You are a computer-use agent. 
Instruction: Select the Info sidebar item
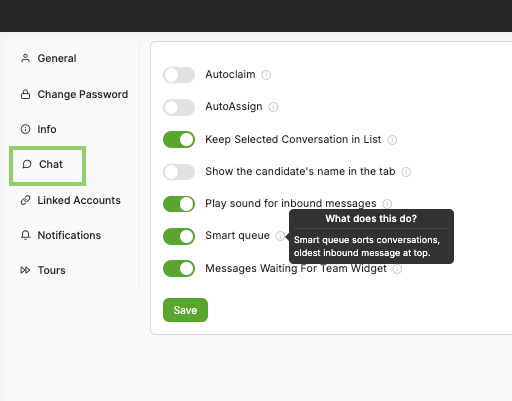point(39,129)
